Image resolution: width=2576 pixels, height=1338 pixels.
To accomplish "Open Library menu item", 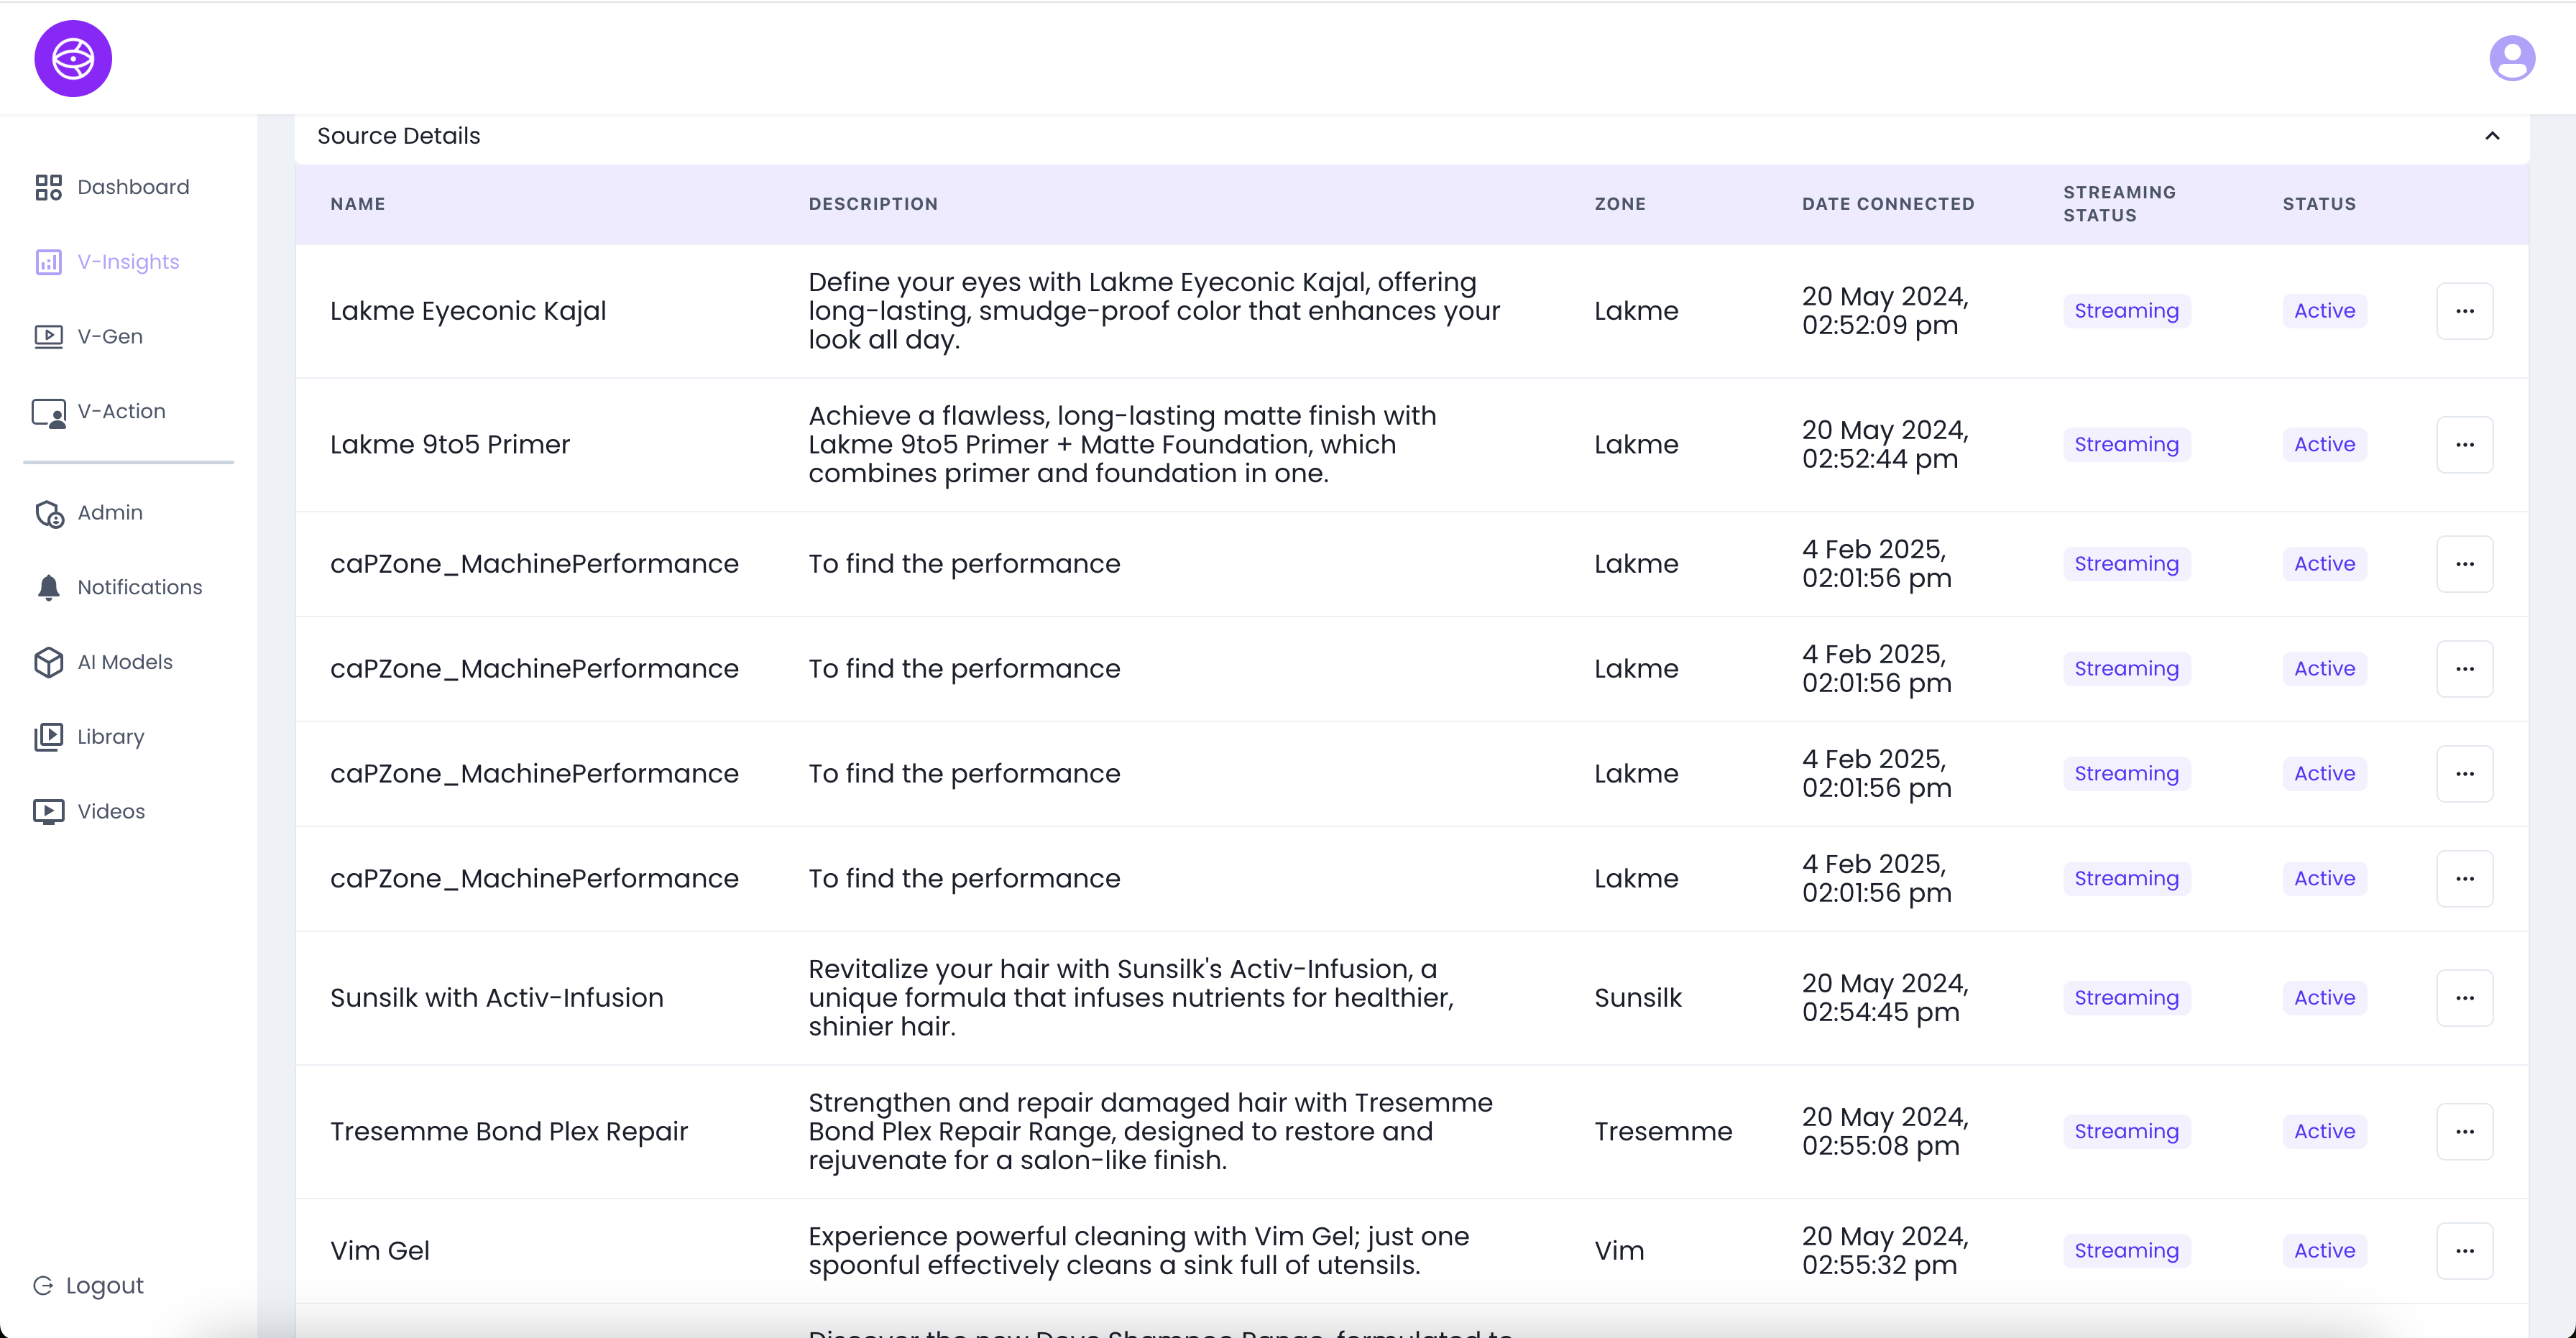I will pos(111,737).
